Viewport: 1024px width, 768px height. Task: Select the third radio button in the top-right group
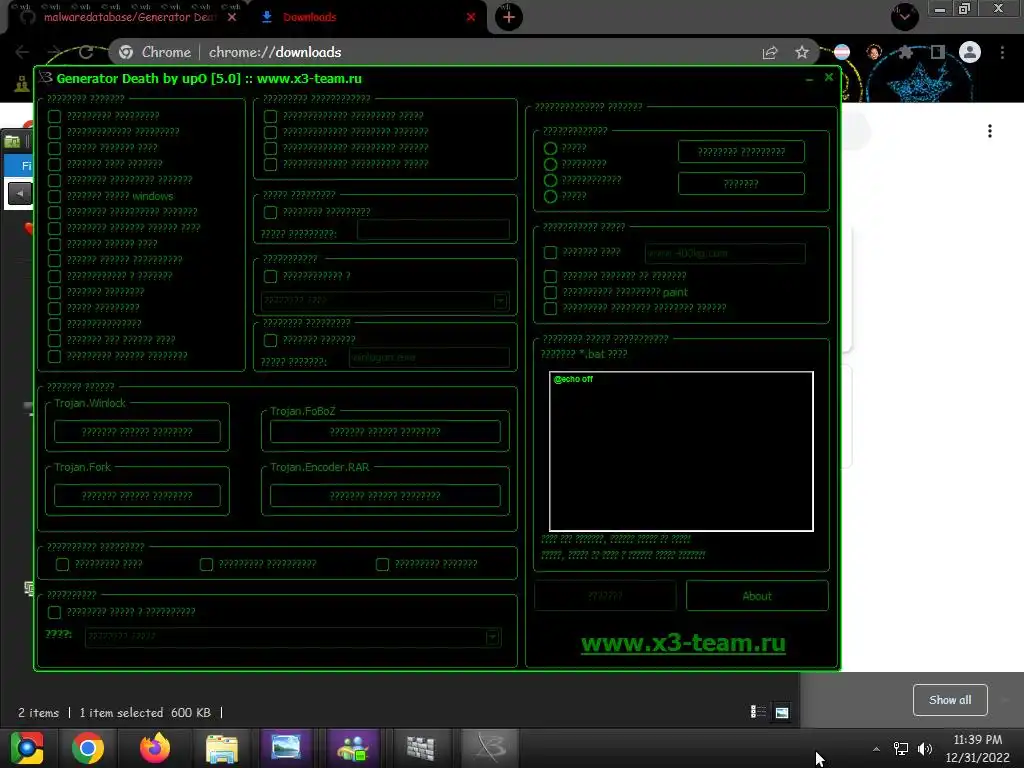pyautogui.click(x=551, y=180)
